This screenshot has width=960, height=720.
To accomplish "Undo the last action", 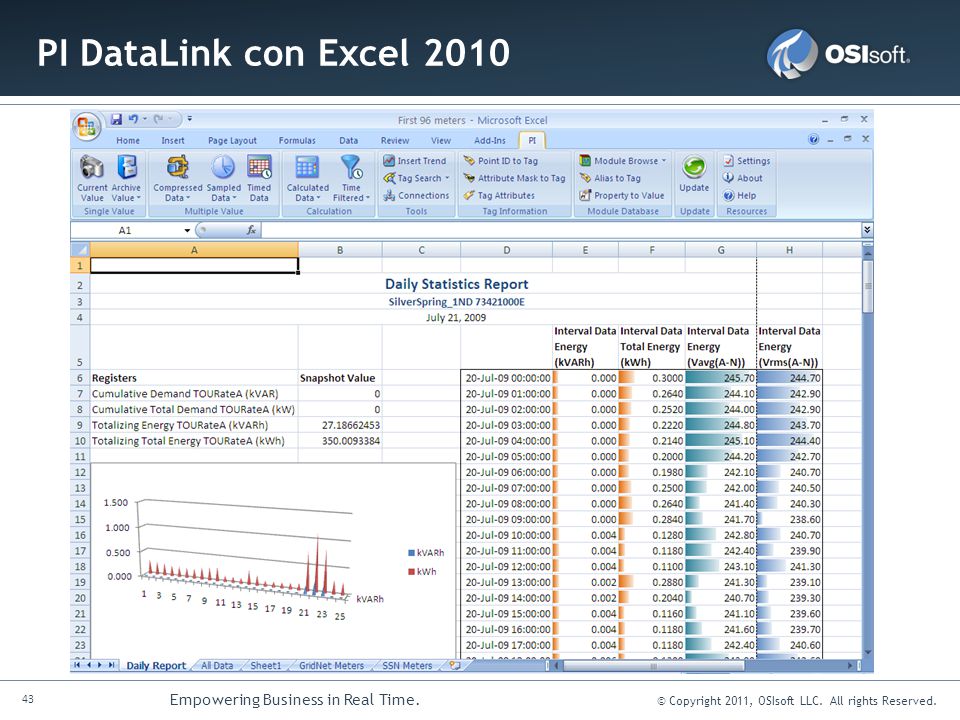I will (x=133, y=119).
